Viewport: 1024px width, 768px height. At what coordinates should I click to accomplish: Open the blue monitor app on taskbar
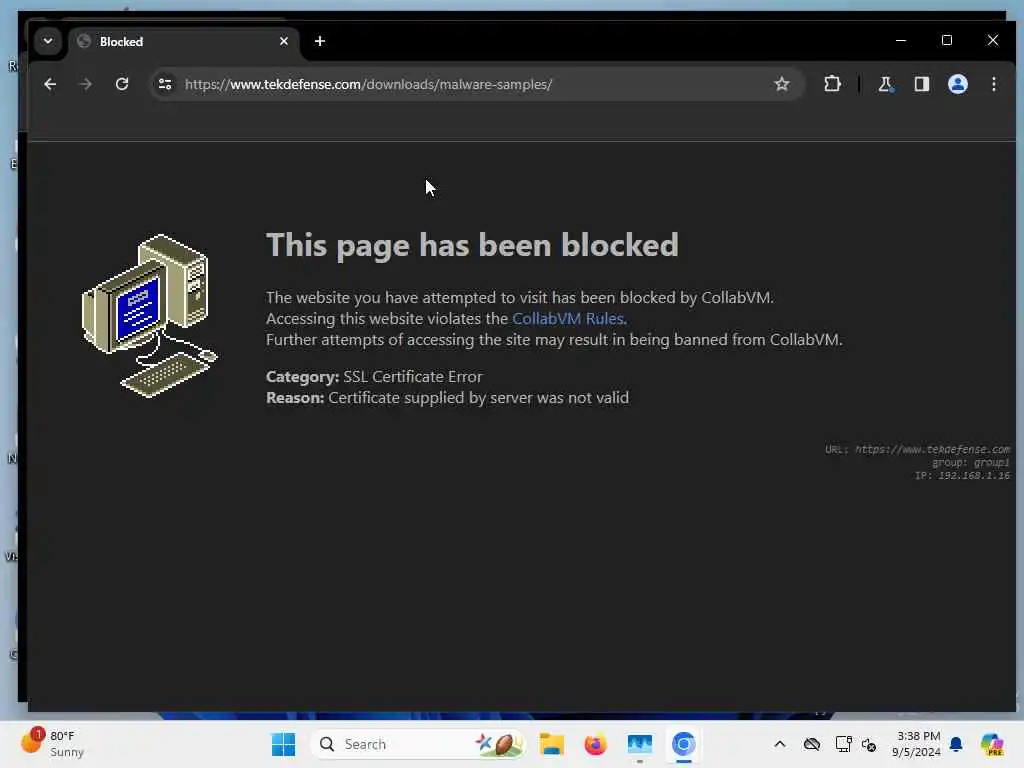click(x=639, y=744)
